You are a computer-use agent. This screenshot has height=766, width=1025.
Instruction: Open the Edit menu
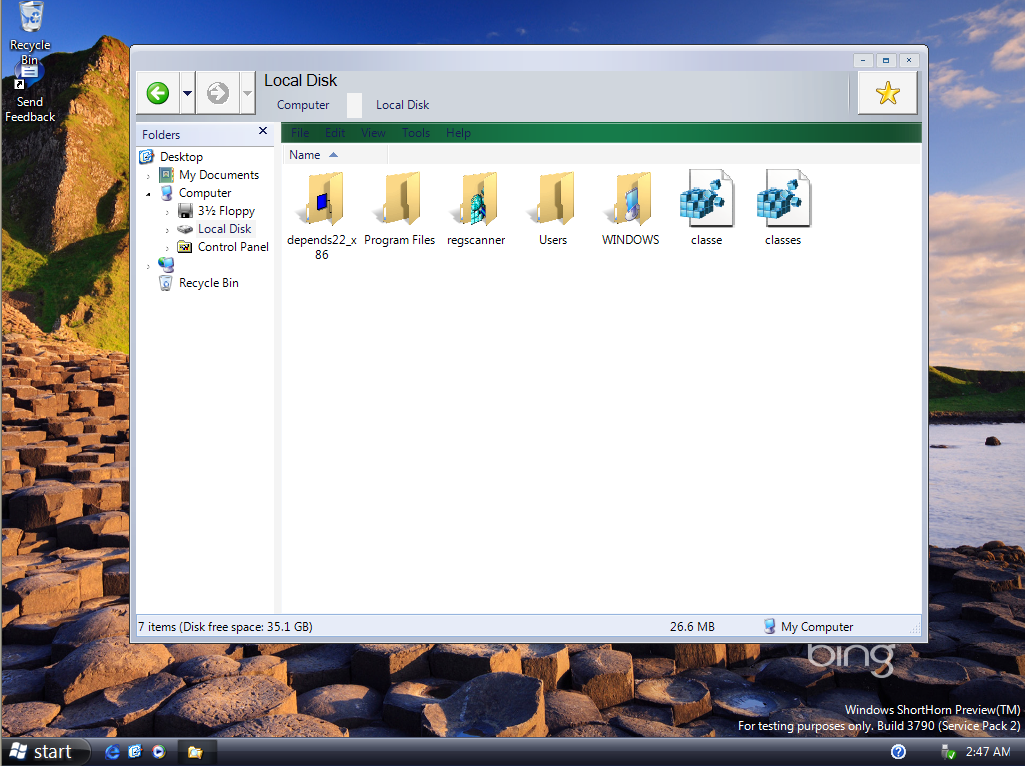(x=335, y=133)
